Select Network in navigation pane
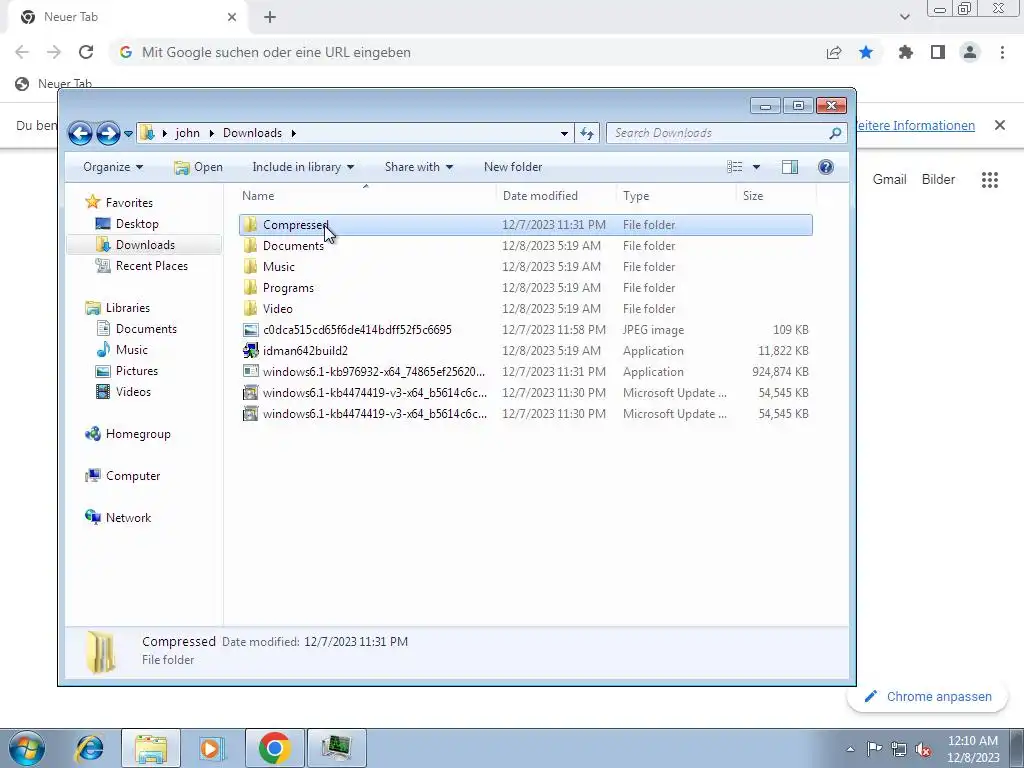 coord(128,518)
